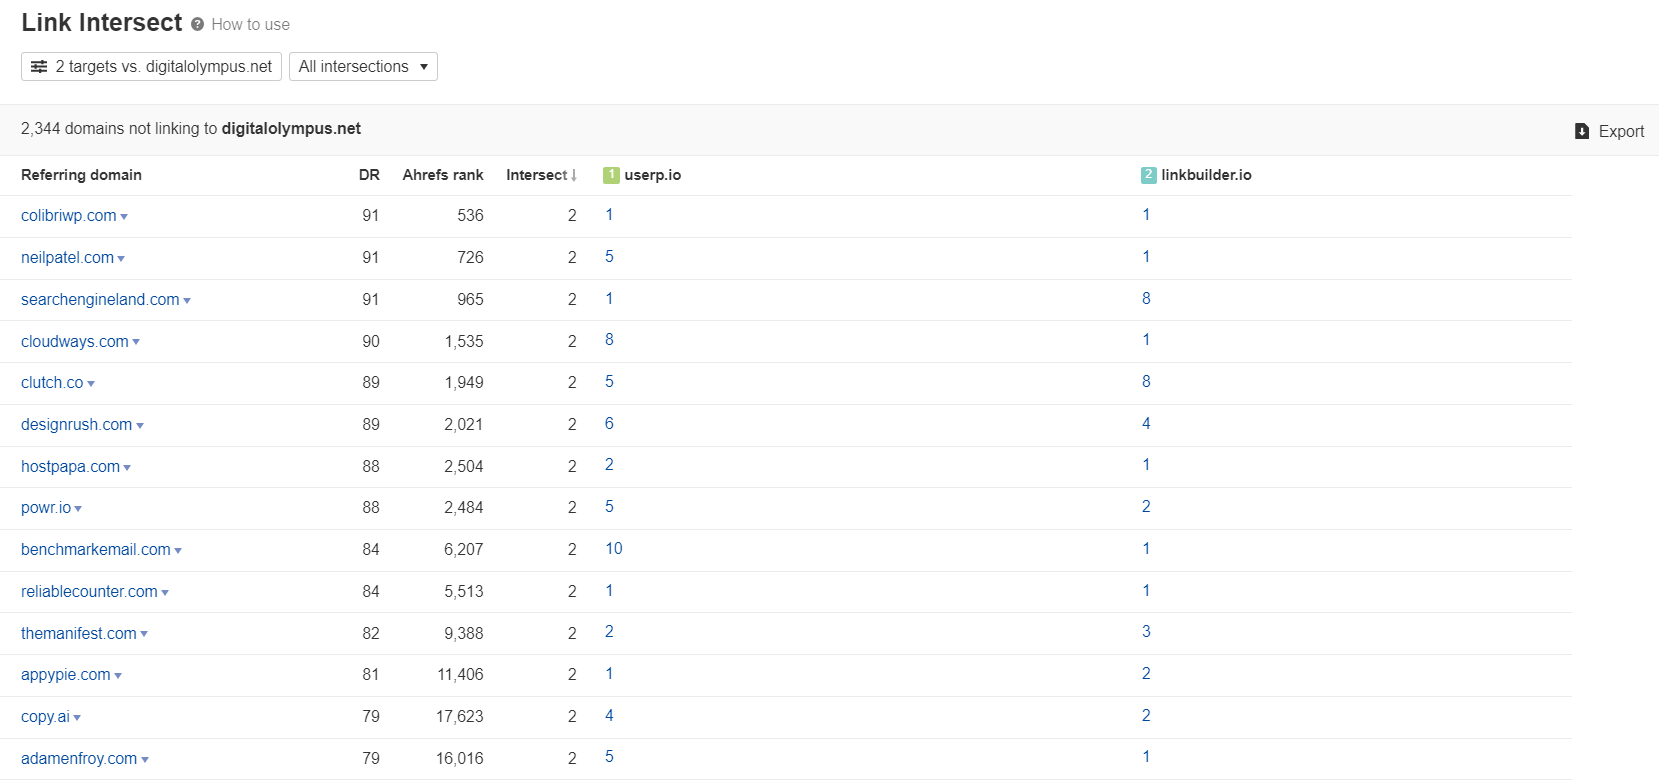Open the hostpapa.com domain link
Viewport: 1659px width, 781px height.
(x=70, y=467)
